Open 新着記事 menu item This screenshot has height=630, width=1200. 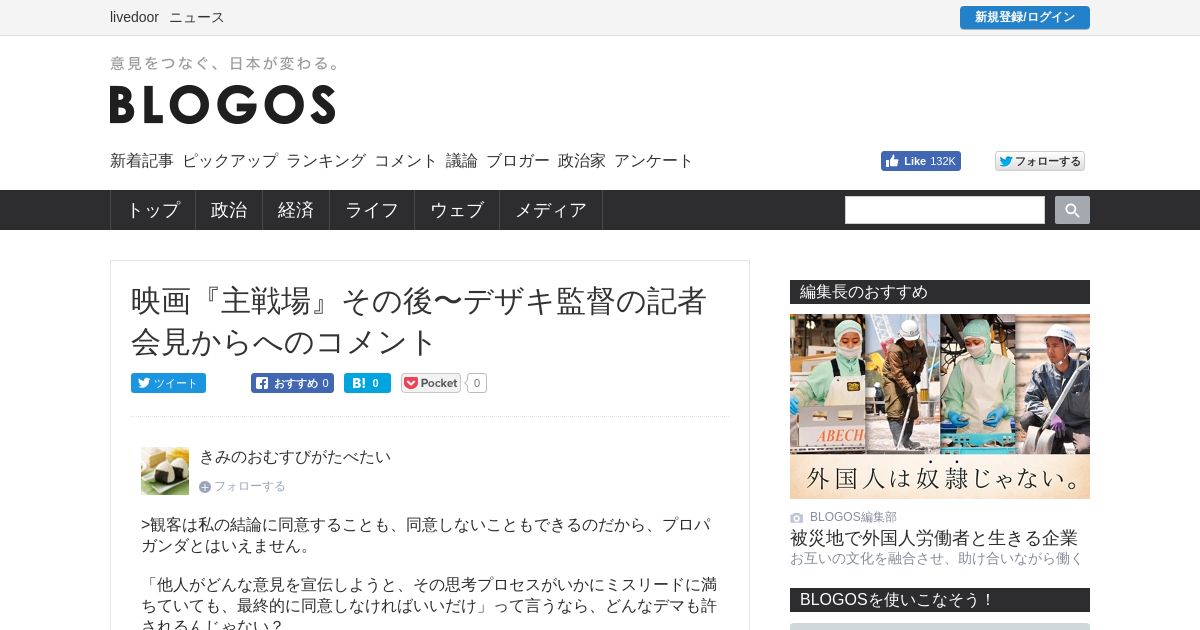click(x=142, y=161)
